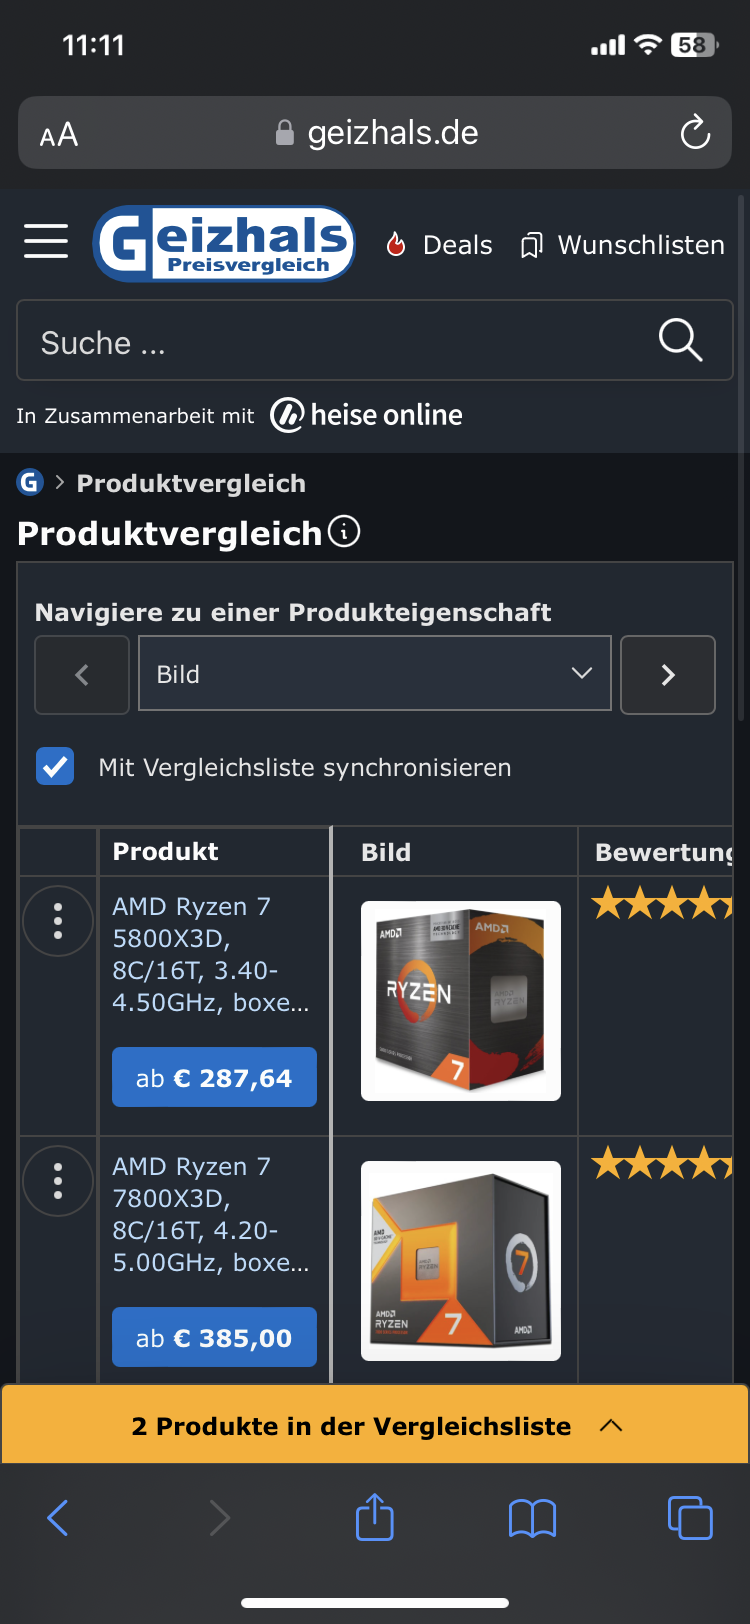
Task: Open the hamburger navigation menu
Action: [46, 241]
